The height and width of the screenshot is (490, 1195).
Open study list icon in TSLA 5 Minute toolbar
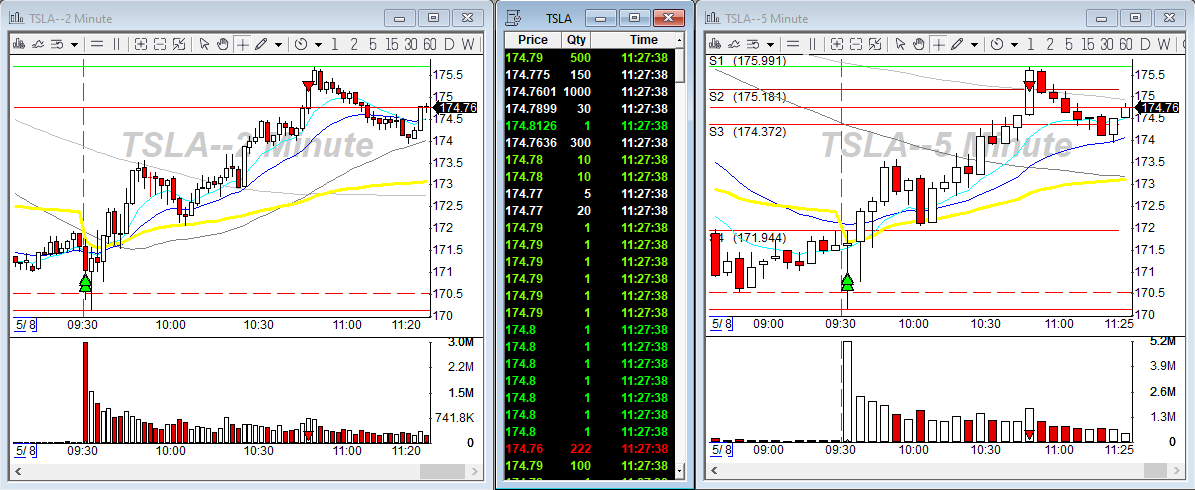tap(753, 44)
